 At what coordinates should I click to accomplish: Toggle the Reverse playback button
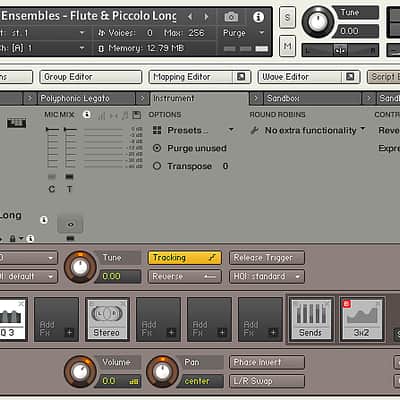[x=185, y=276]
